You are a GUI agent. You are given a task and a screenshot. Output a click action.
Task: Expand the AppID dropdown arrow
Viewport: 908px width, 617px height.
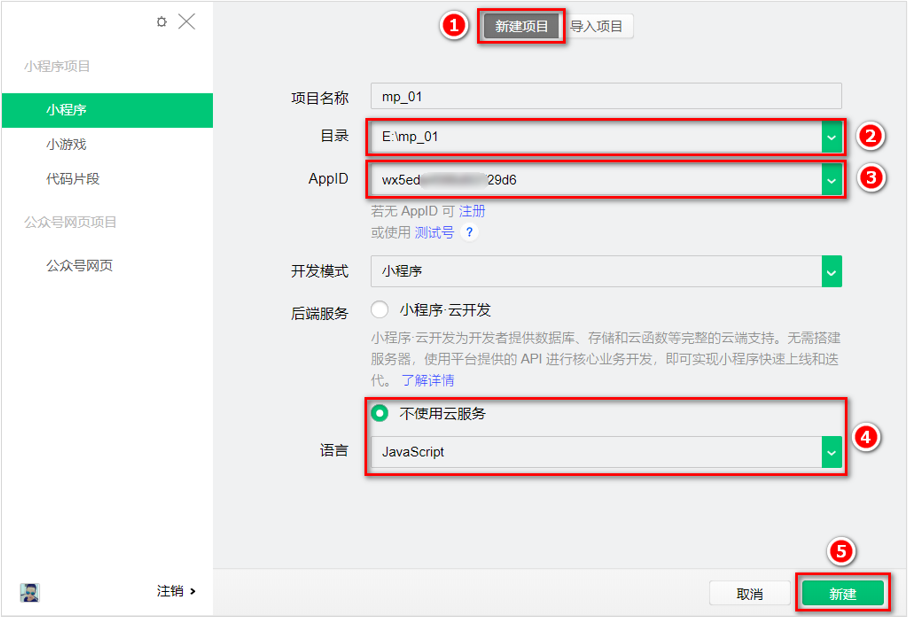point(832,180)
